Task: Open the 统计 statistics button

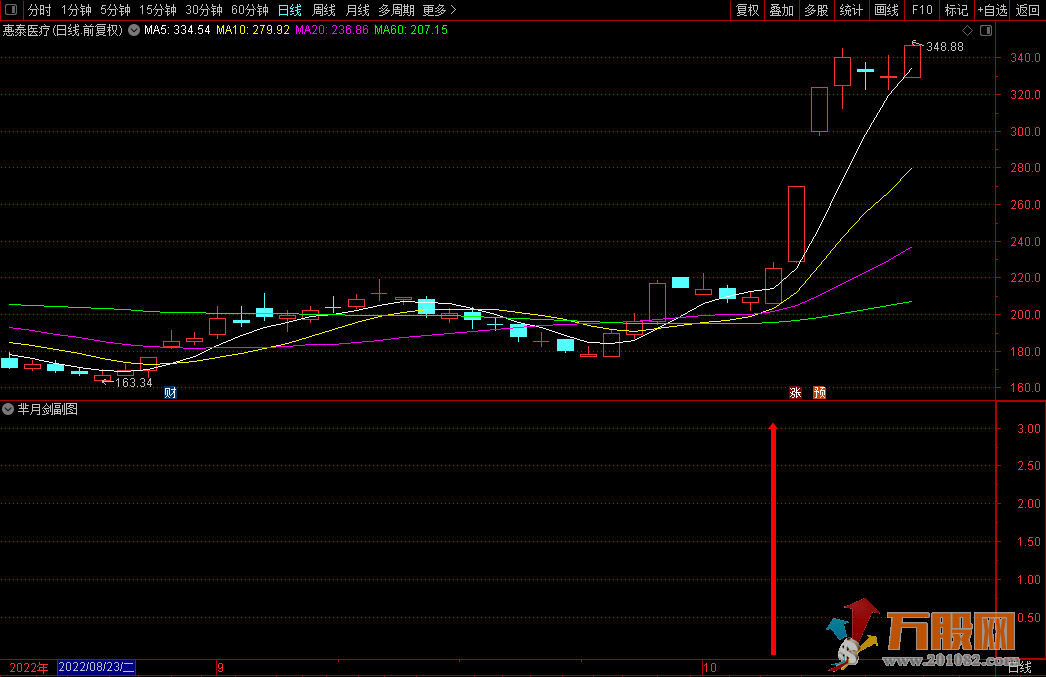Action: 851,10
